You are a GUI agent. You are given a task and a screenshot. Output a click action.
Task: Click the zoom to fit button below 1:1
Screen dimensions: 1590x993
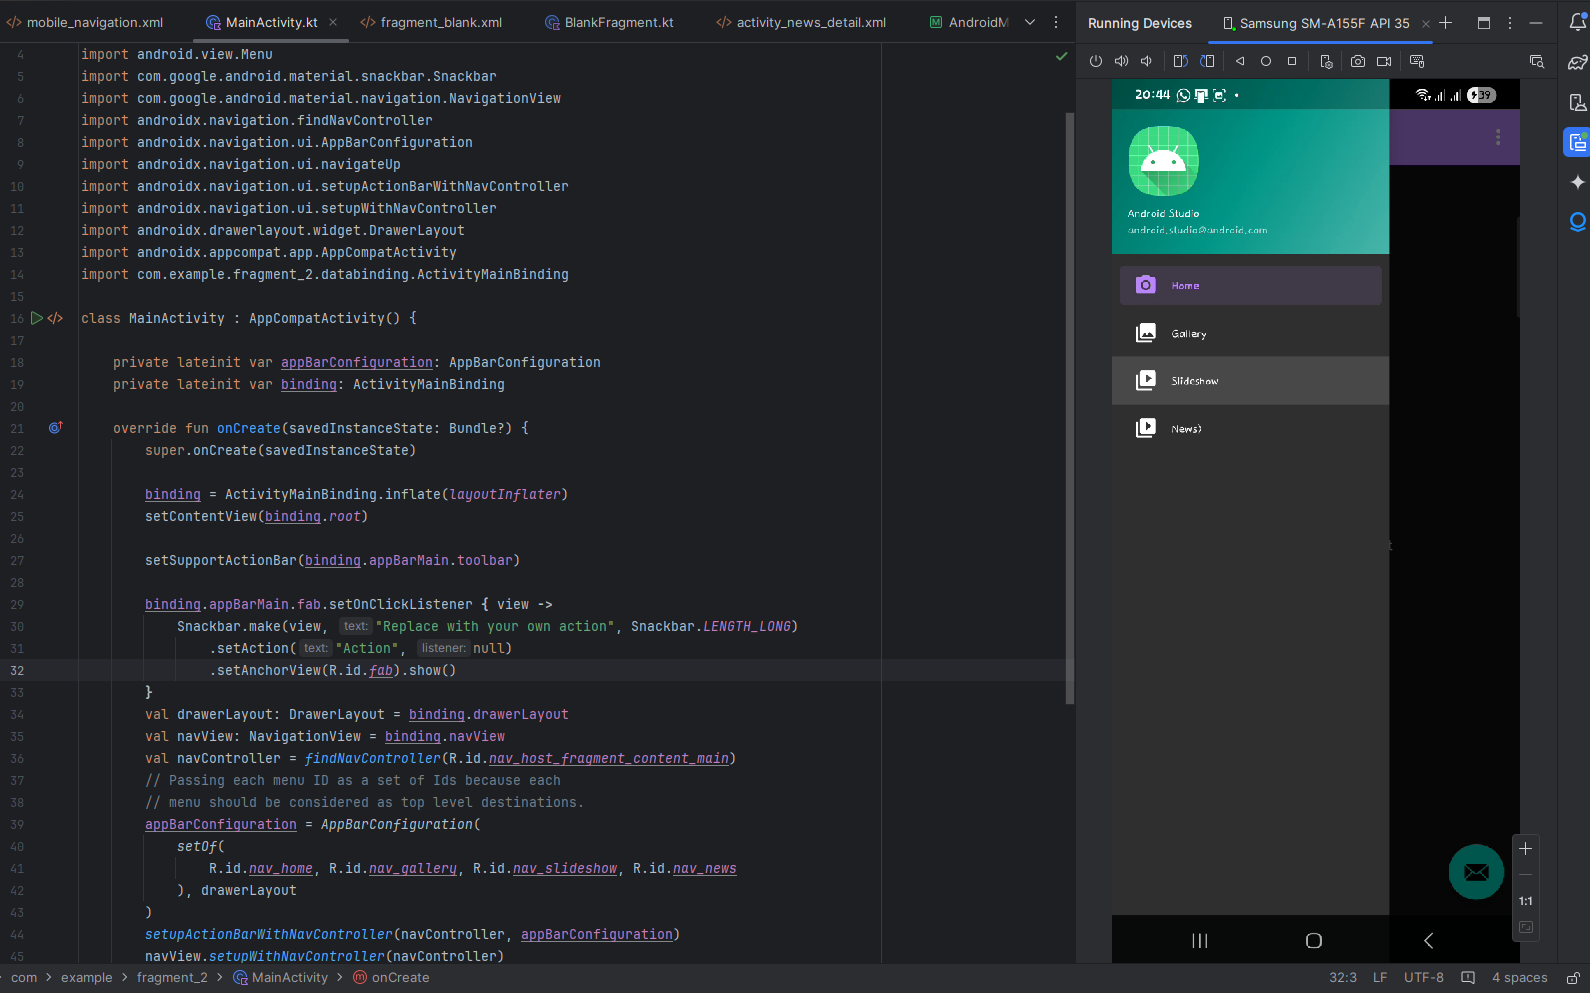coord(1525,927)
